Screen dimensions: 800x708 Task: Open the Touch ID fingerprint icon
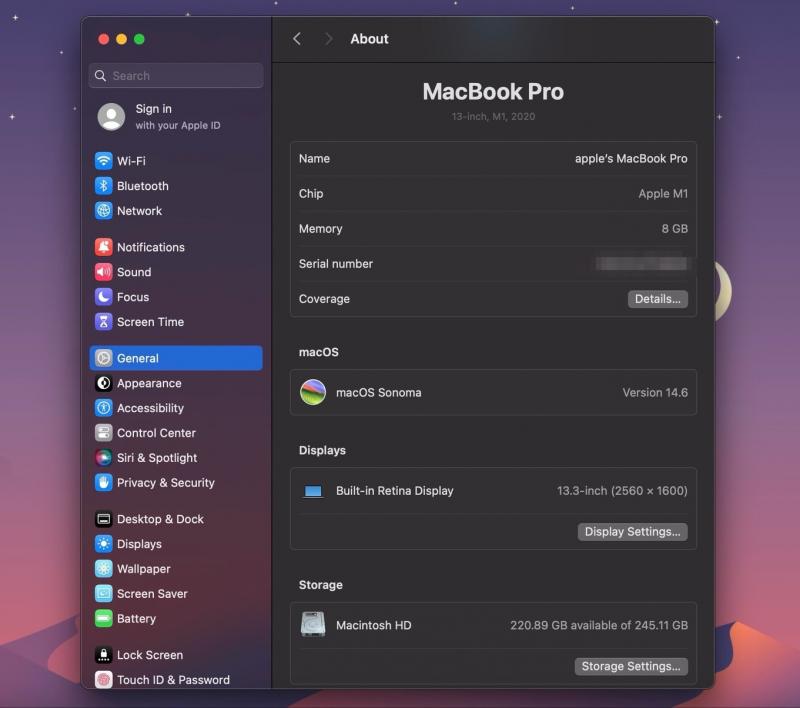104,679
